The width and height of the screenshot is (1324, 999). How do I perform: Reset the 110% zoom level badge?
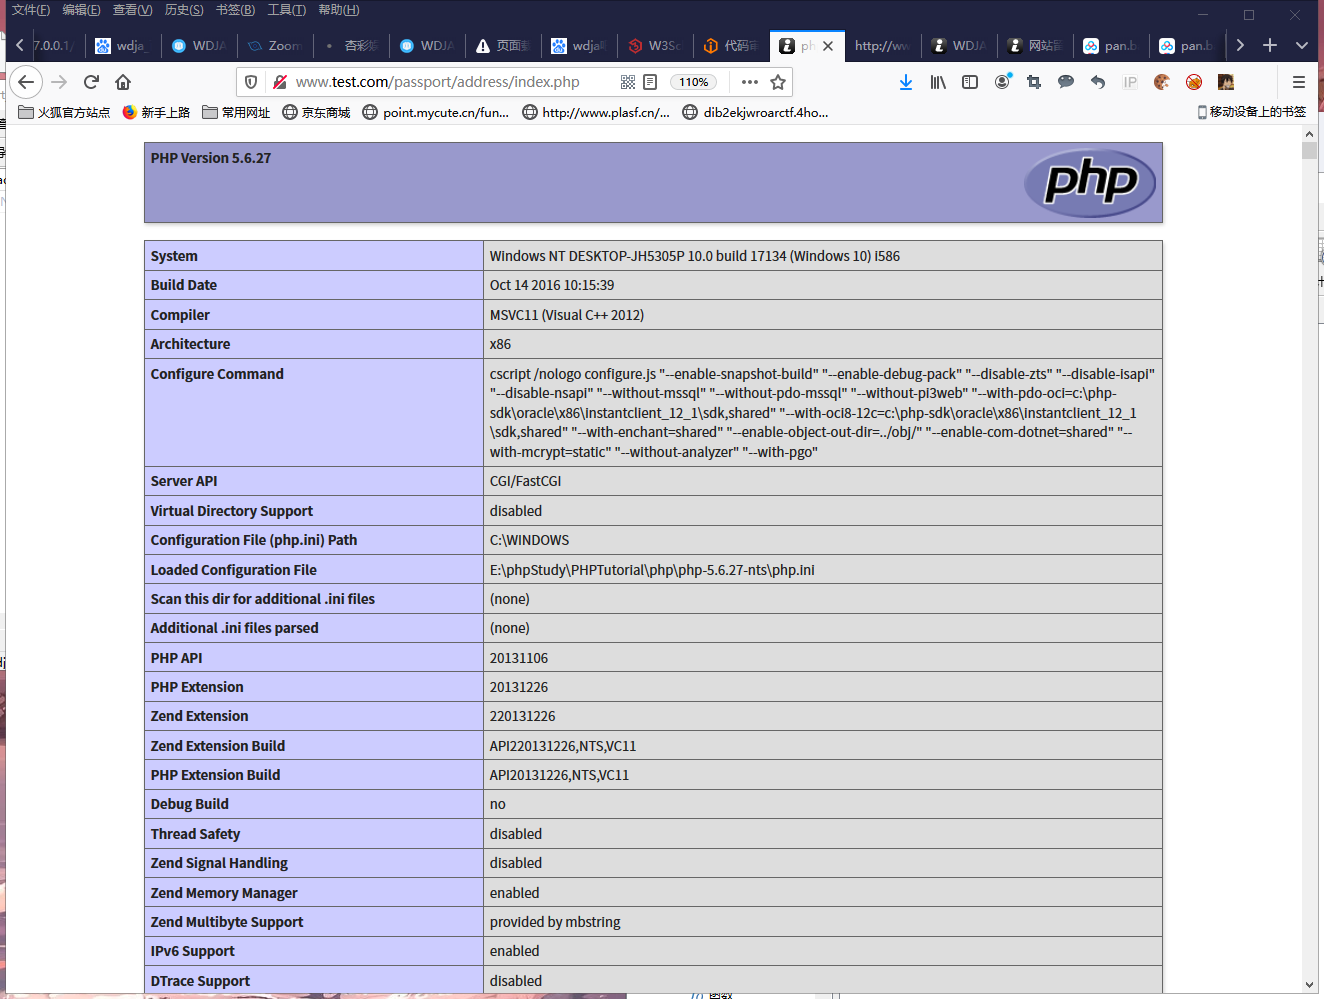pyautogui.click(x=693, y=82)
